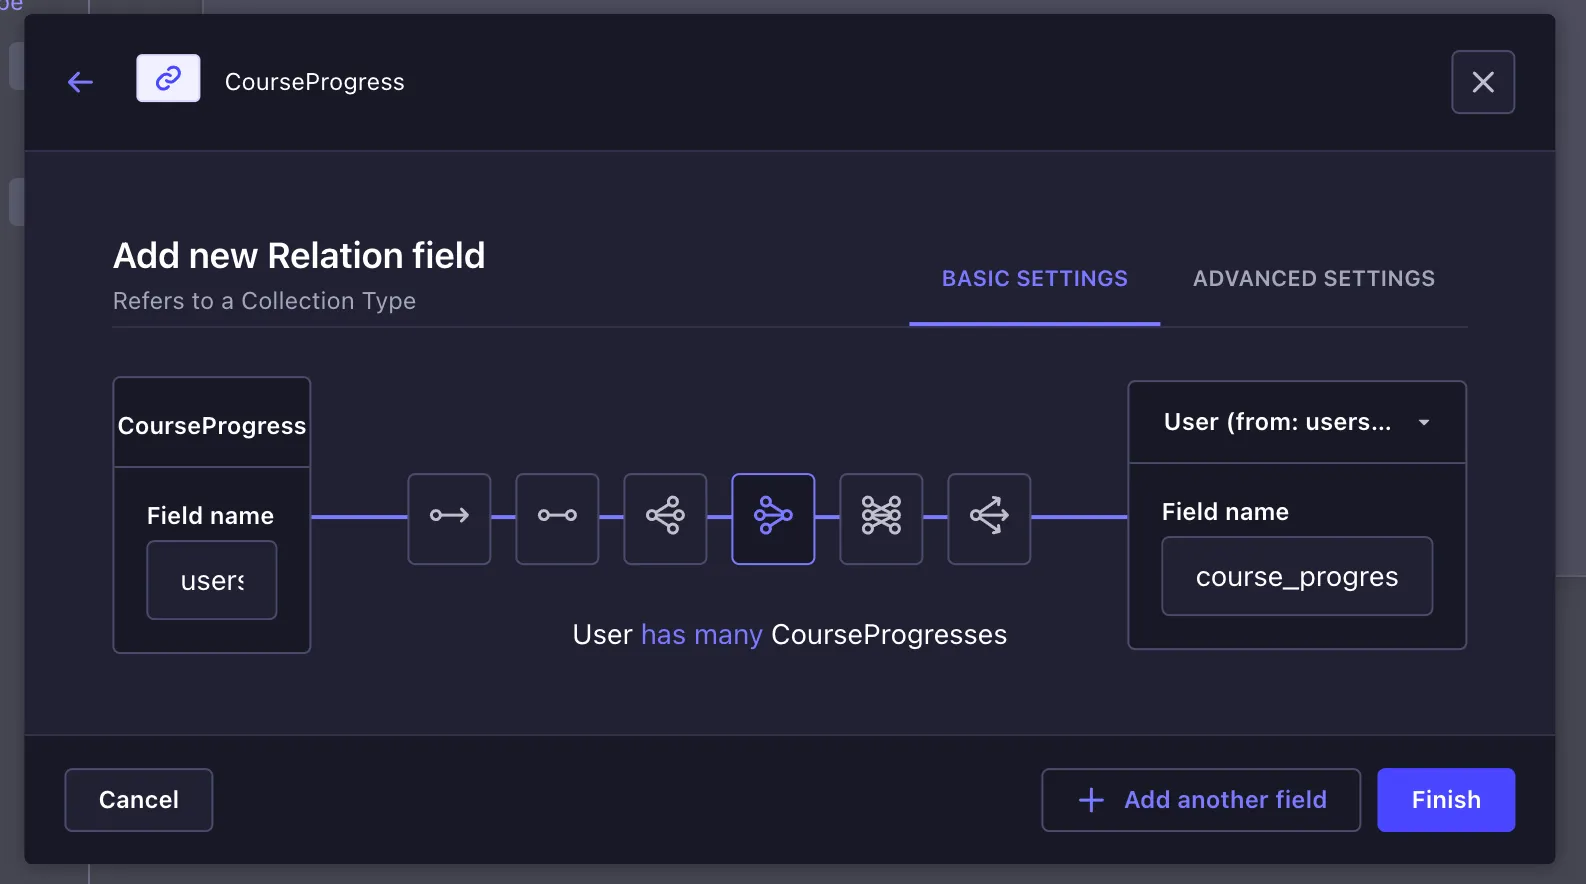1586x884 pixels.
Task: Close the CourseProgress dialog
Action: coord(1483,82)
